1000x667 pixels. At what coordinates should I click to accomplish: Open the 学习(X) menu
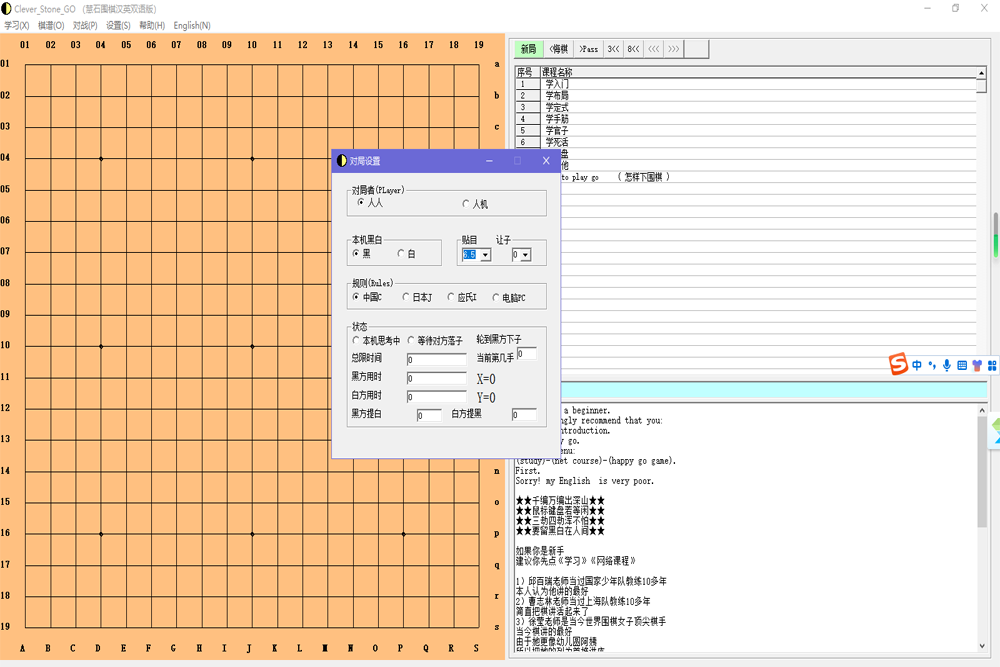coord(17,25)
